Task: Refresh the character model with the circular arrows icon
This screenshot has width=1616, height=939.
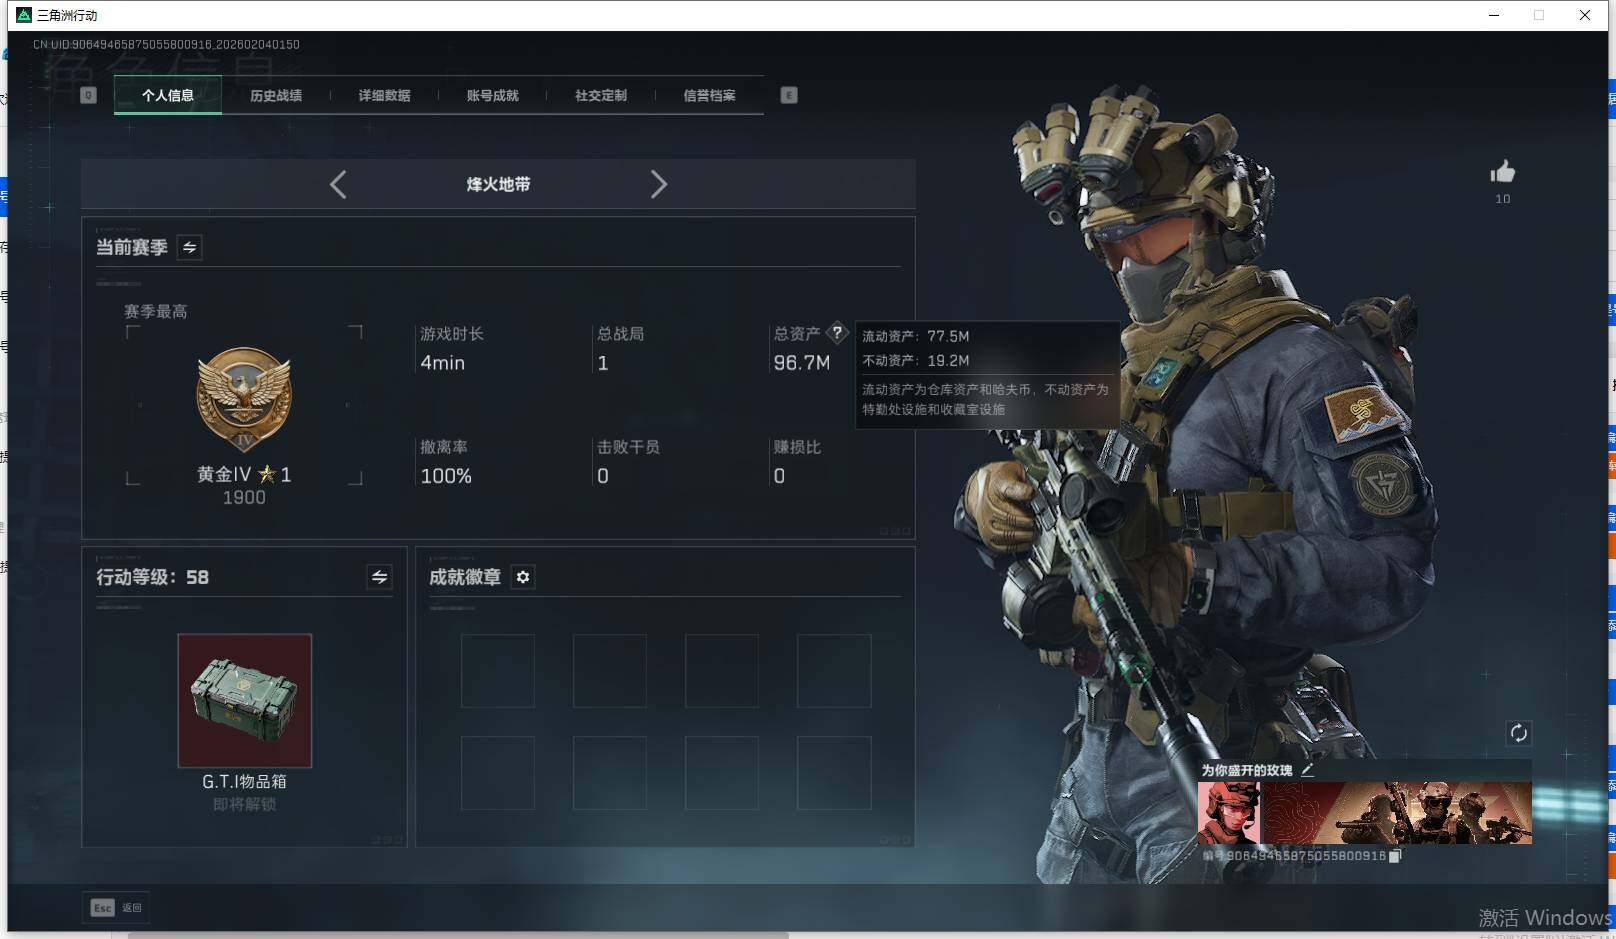Action: pyautogui.click(x=1520, y=733)
